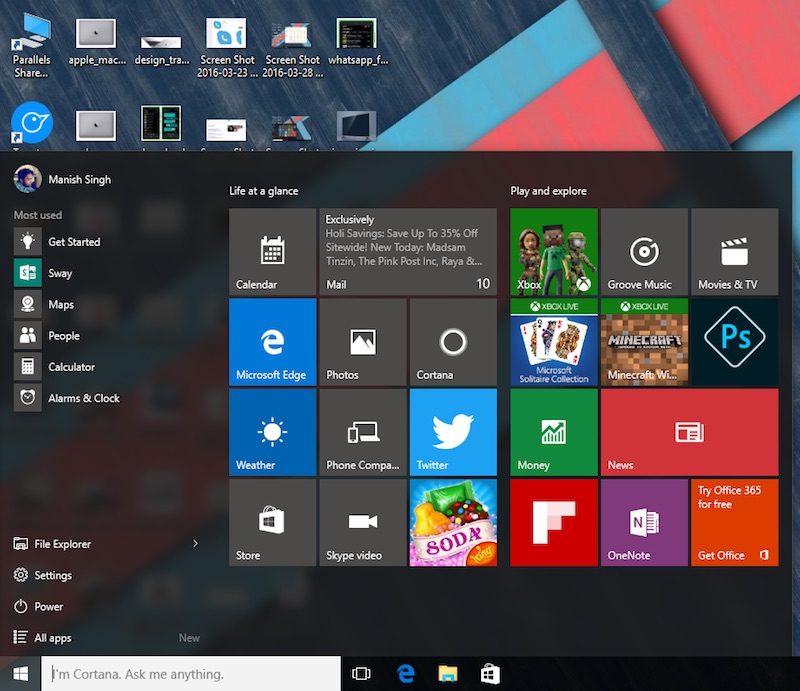Open the Candy Crush Soda tile
This screenshot has width=800, height=691.
(452, 522)
